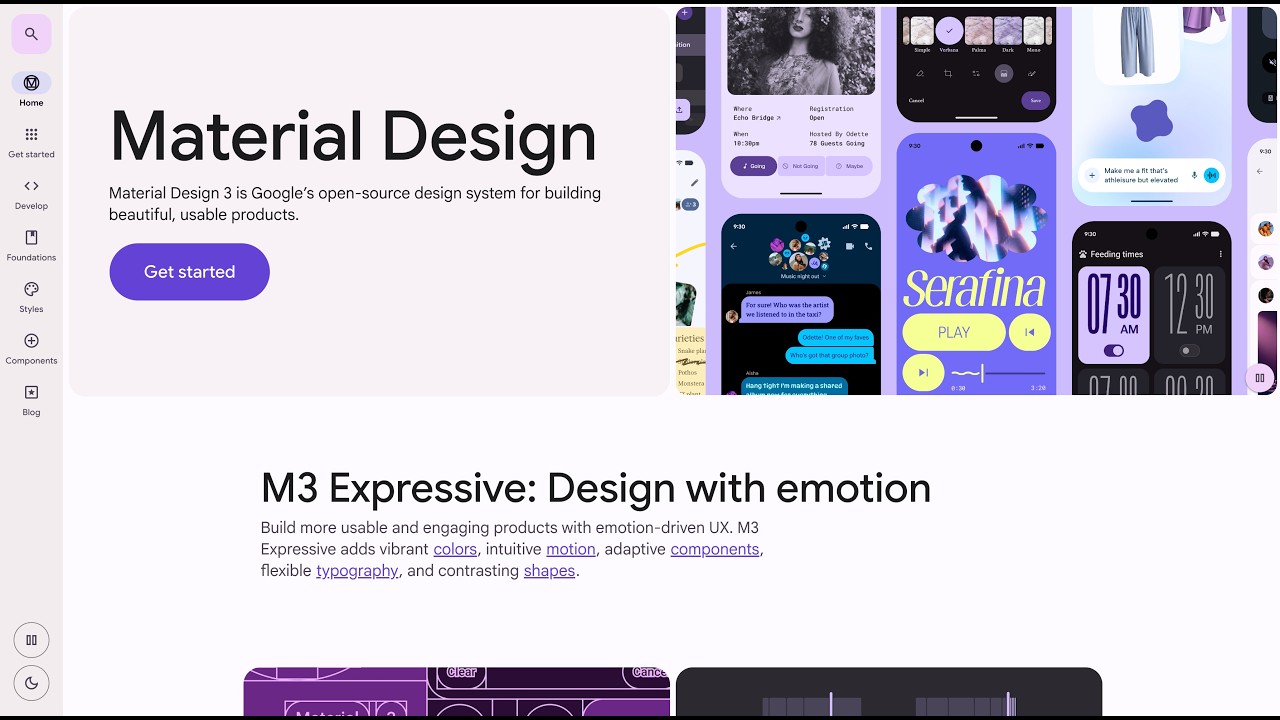Follow the motion link
The width and height of the screenshot is (1280, 720).
pyautogui.click(x=571, y=549)
